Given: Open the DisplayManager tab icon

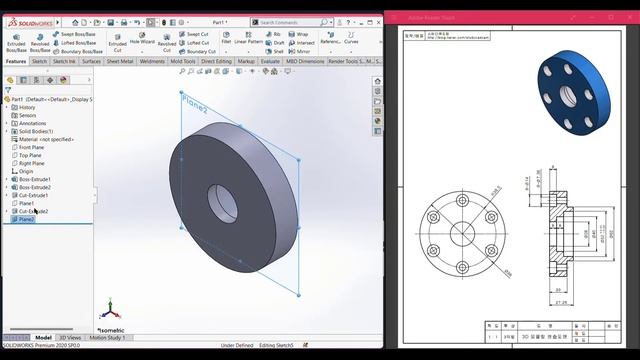Looking at the screenshot, I should point(63,80).
